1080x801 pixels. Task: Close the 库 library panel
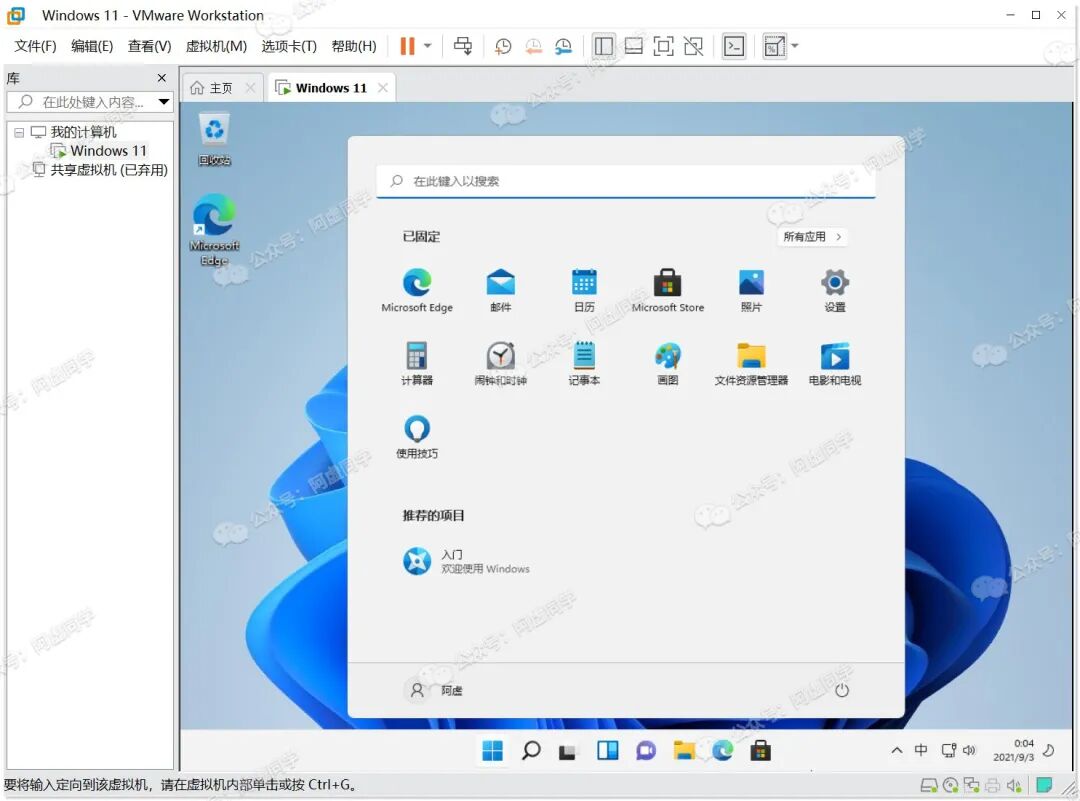162,78
